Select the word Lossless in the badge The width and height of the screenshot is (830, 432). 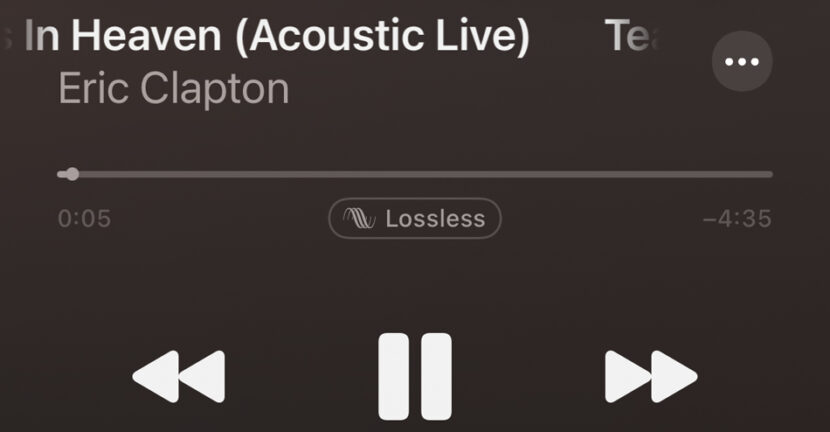(435, 219)
